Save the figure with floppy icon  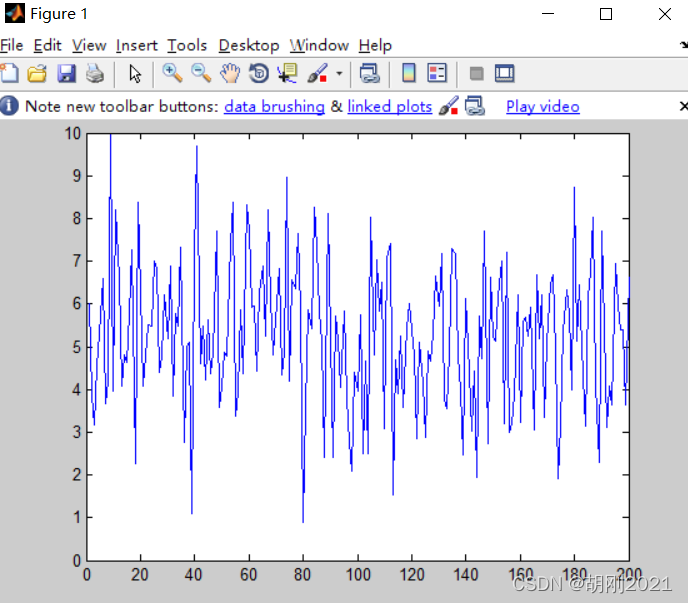66,73
